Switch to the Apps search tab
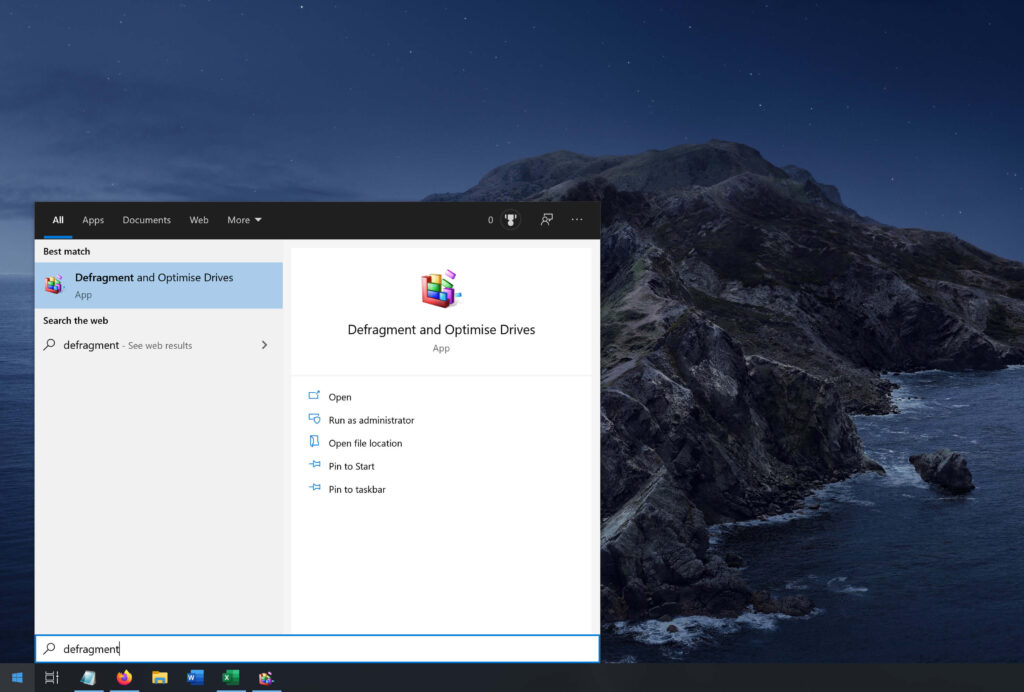Viewport: 1024px width, 692px height. [93, 220]
